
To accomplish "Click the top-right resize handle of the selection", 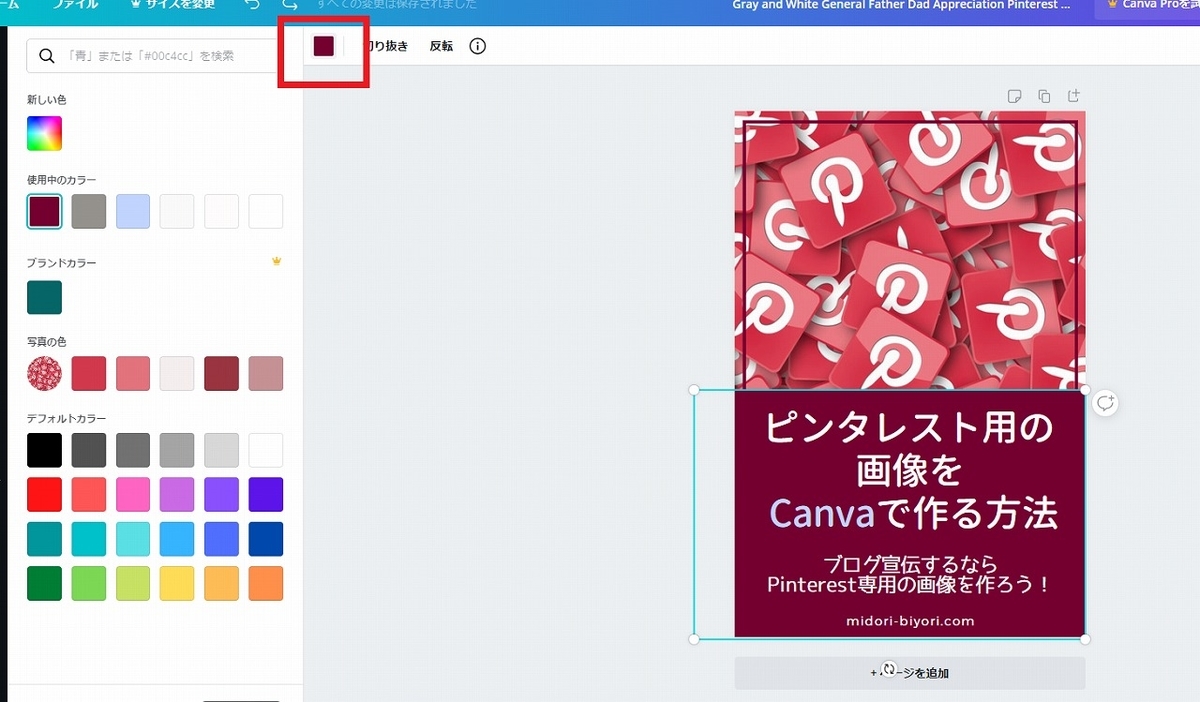I will 1085,389.
